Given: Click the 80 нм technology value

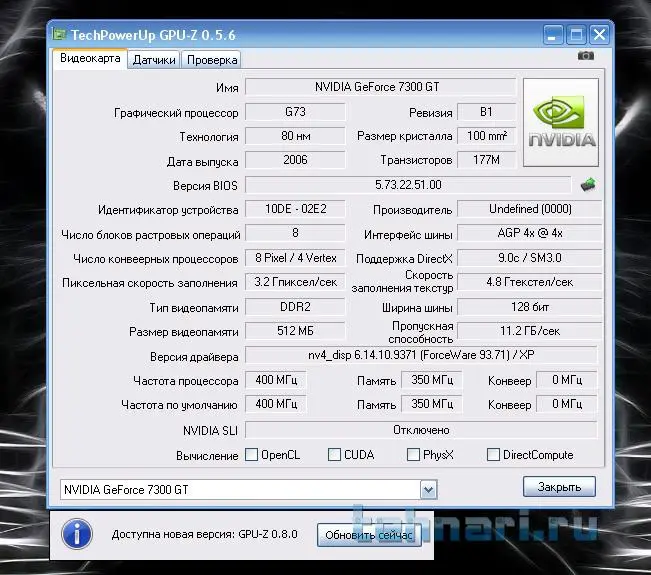Looking at the screenshot, I should [295, 136].
